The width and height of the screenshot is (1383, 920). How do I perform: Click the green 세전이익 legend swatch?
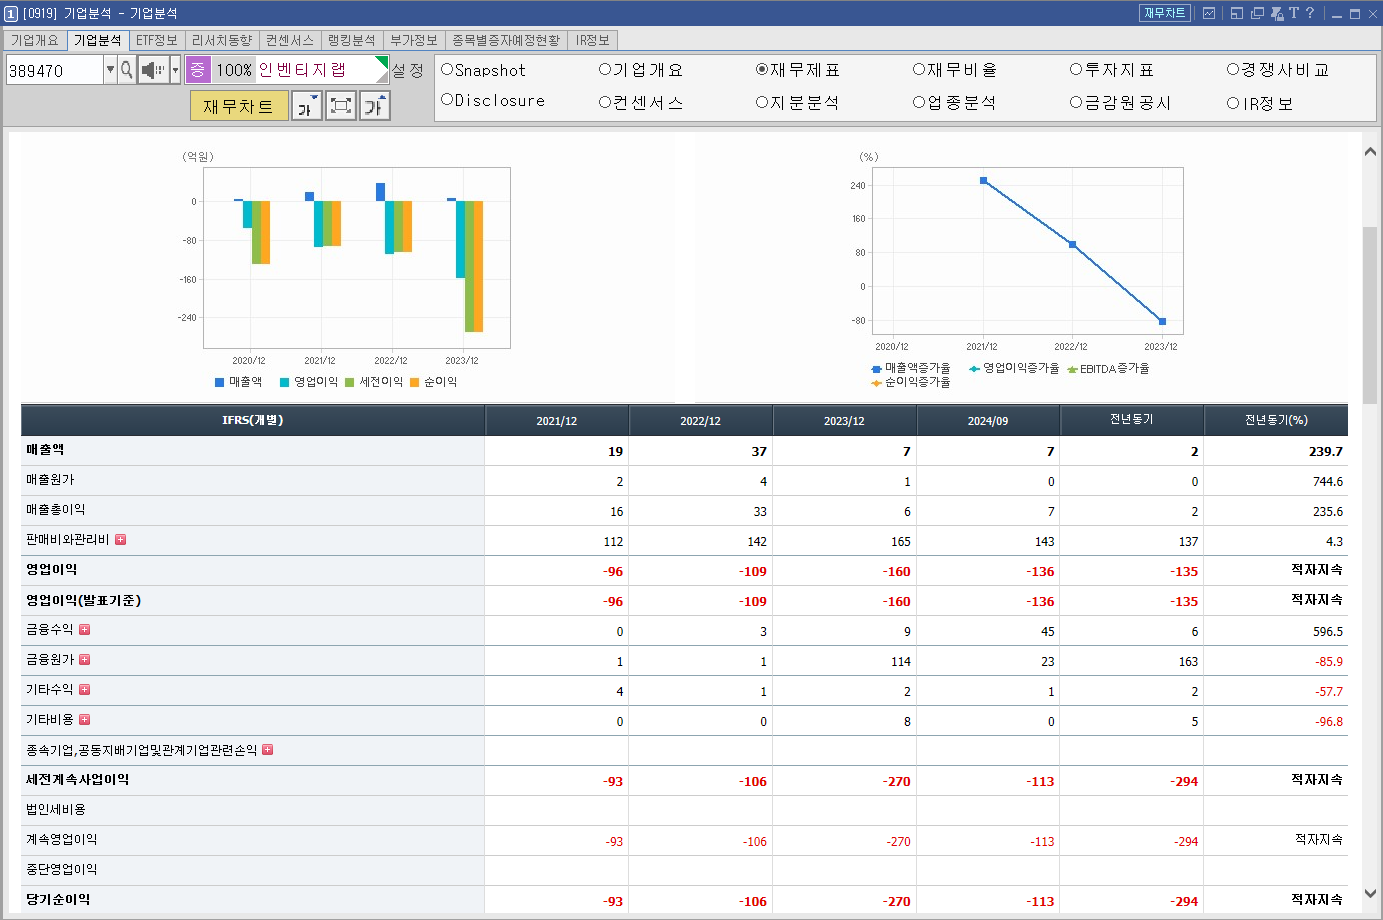coord(350,382)
